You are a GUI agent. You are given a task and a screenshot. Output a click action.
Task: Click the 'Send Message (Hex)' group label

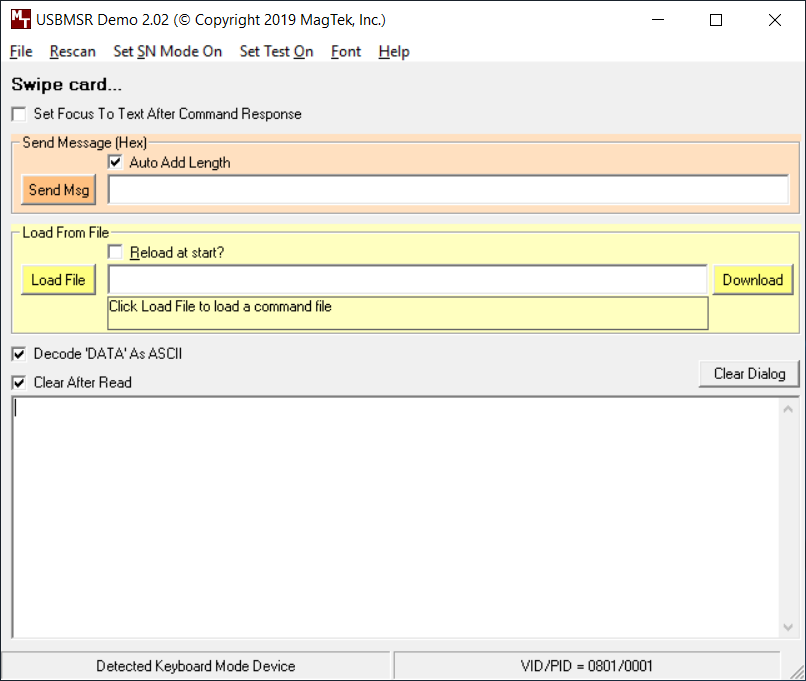pyautogui.click(x=85, y=142)
